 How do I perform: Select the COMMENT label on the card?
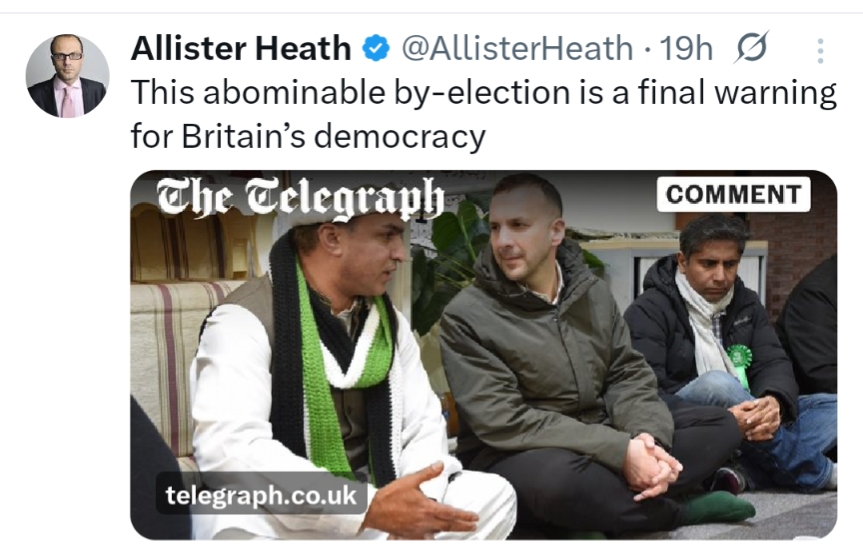point(733,194)
